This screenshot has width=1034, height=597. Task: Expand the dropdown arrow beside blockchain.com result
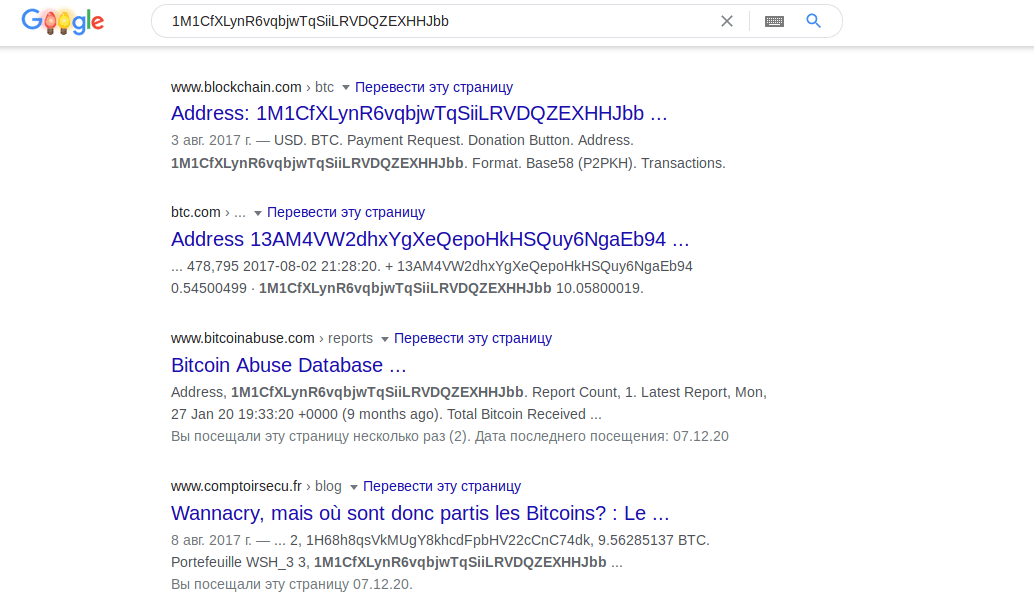click(346, 88)
